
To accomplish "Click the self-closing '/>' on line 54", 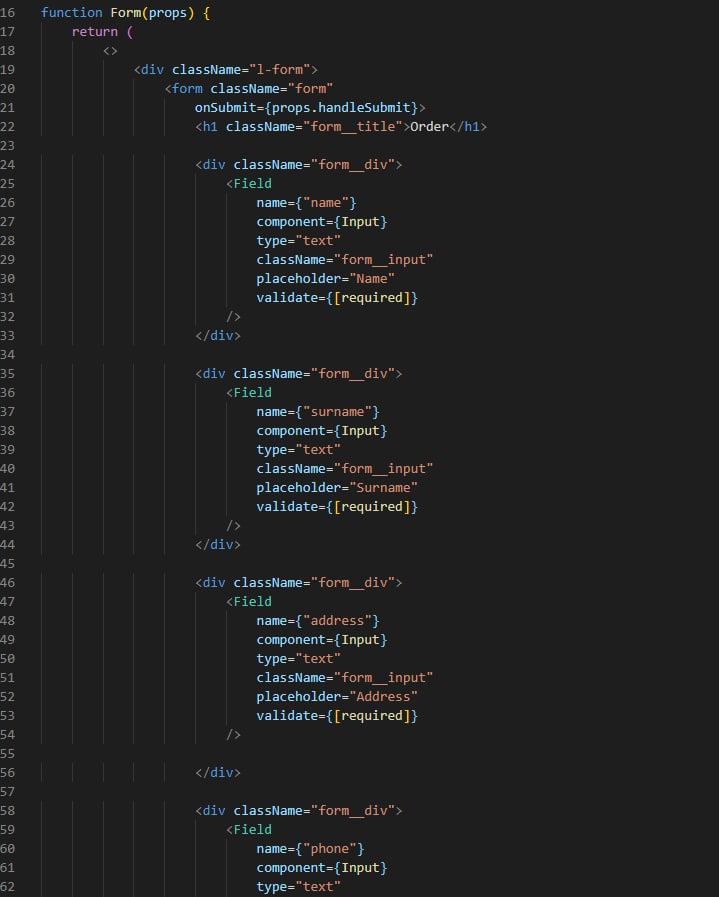I will [x=233, y=735].
